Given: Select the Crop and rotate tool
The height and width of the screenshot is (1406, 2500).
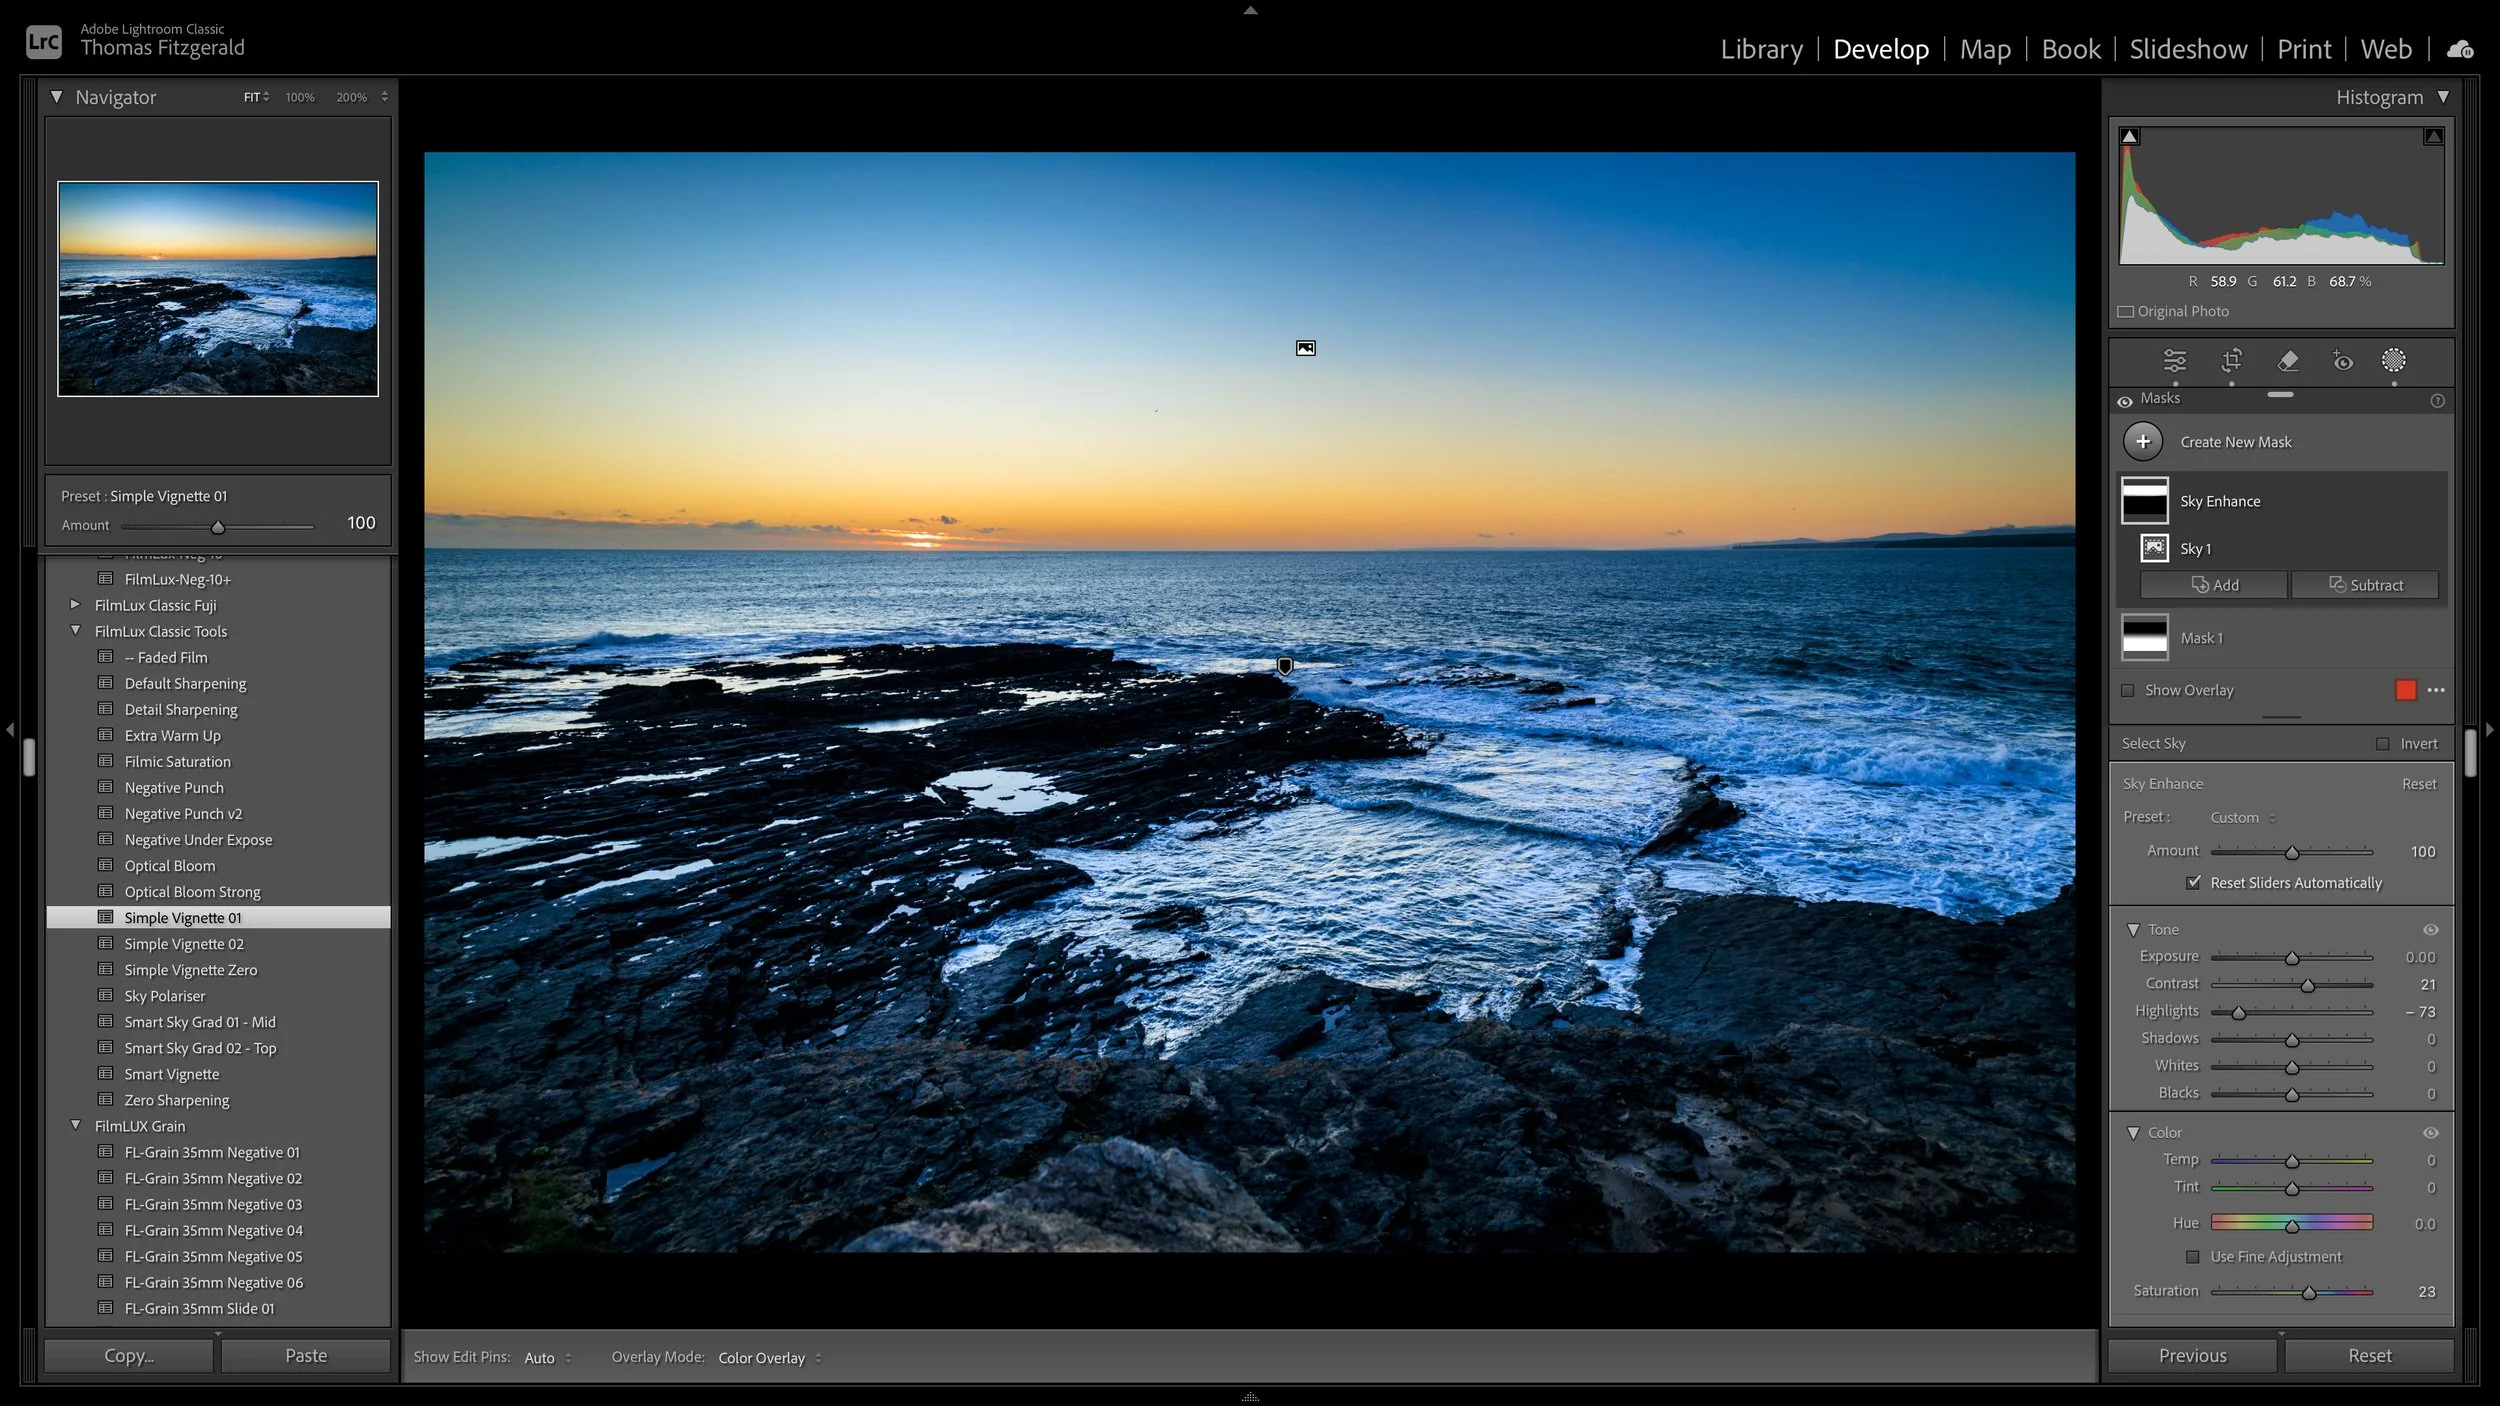Looking at the screenshot, I should point(2231,361).
